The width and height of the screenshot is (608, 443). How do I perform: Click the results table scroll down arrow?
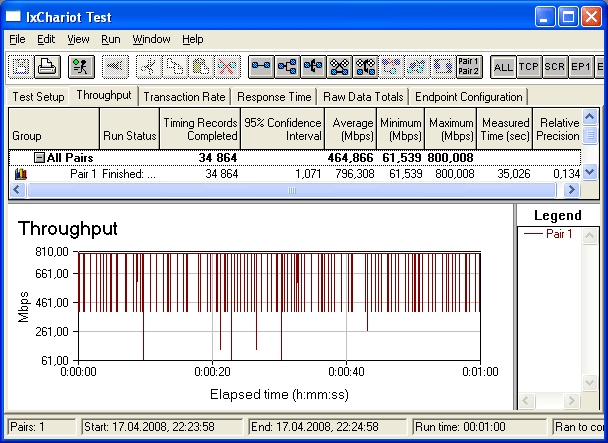(590, 171)
